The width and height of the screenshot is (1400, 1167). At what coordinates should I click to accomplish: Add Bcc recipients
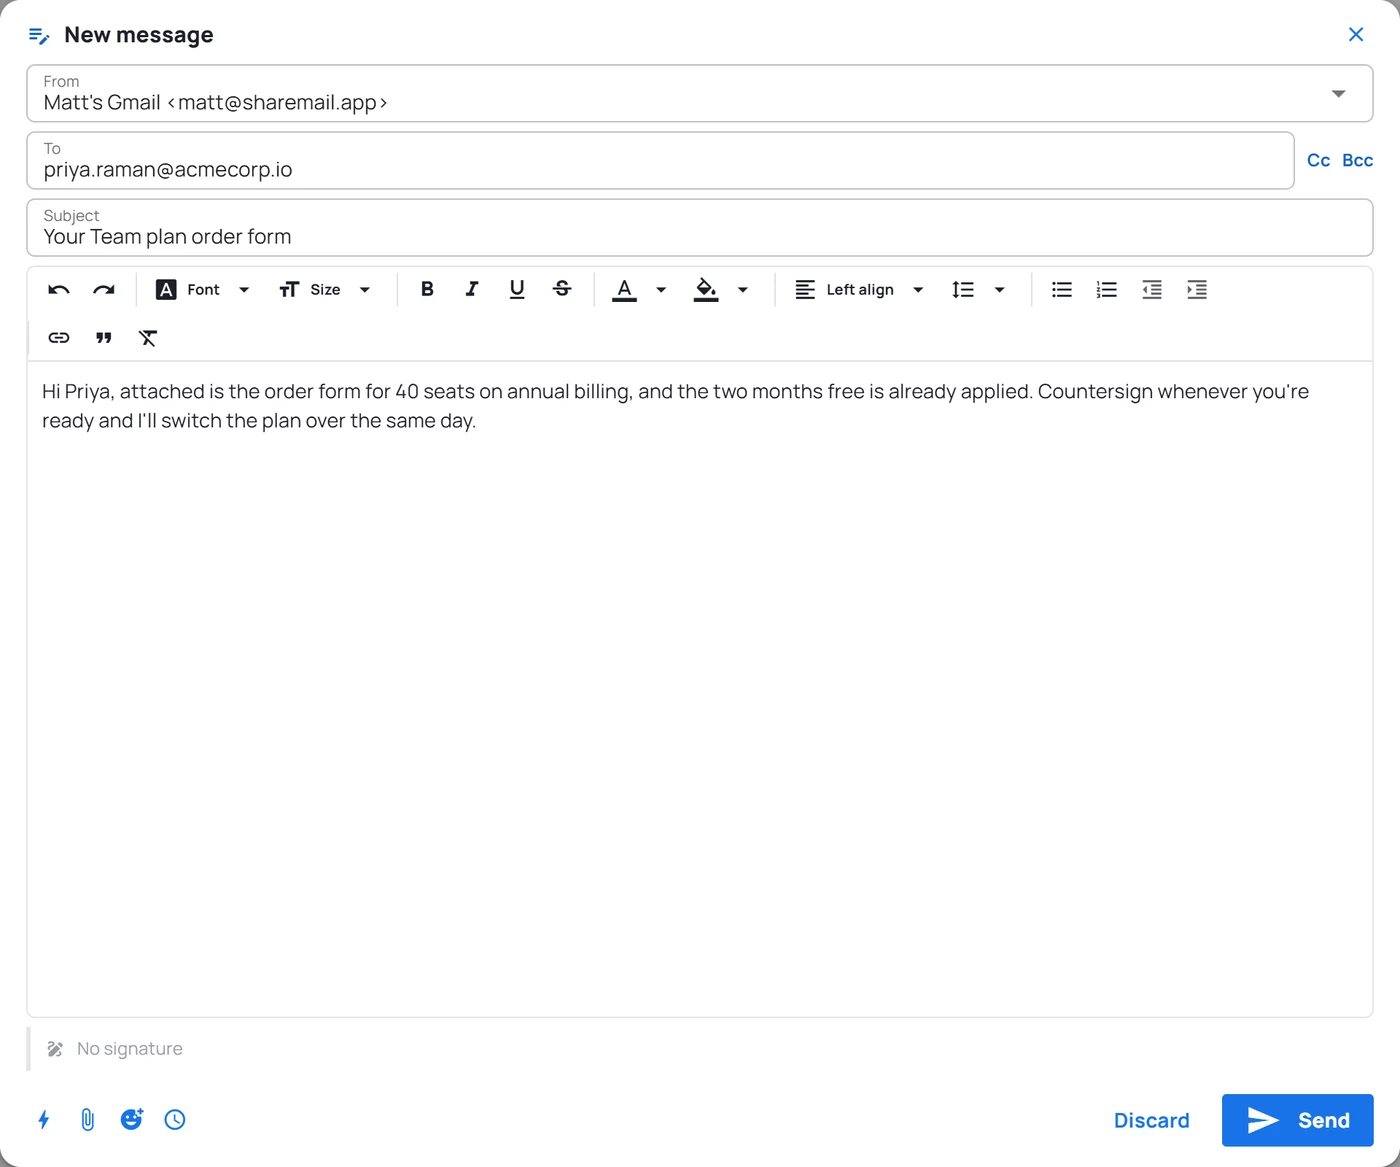(1357, 160)
